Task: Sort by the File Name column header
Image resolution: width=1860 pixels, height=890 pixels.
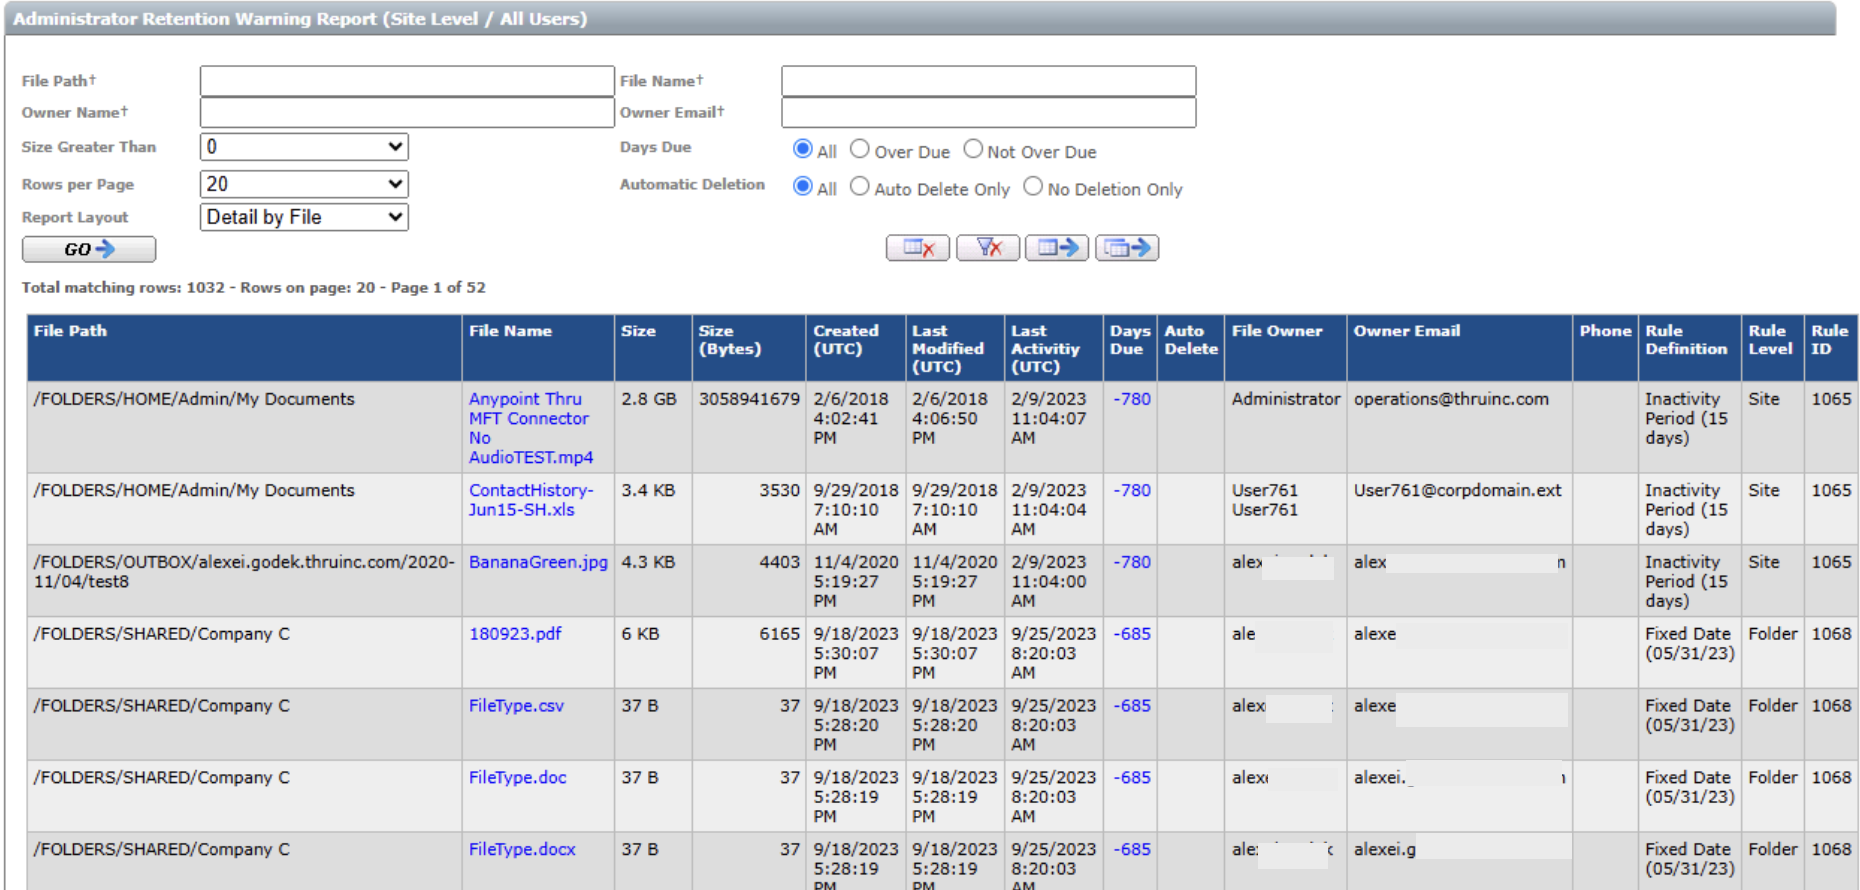Action: click(x=510, y=331)
